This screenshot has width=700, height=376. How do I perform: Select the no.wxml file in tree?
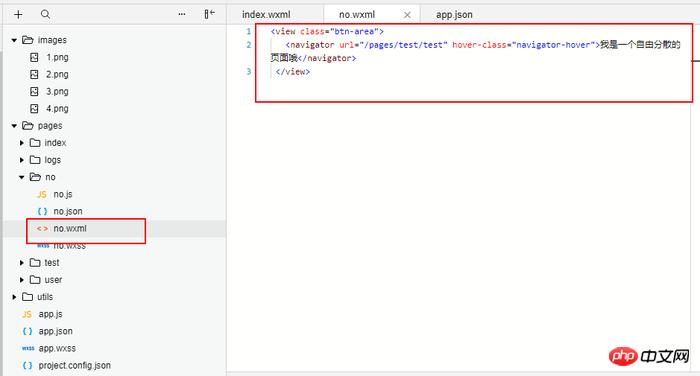tap(62, 228)
